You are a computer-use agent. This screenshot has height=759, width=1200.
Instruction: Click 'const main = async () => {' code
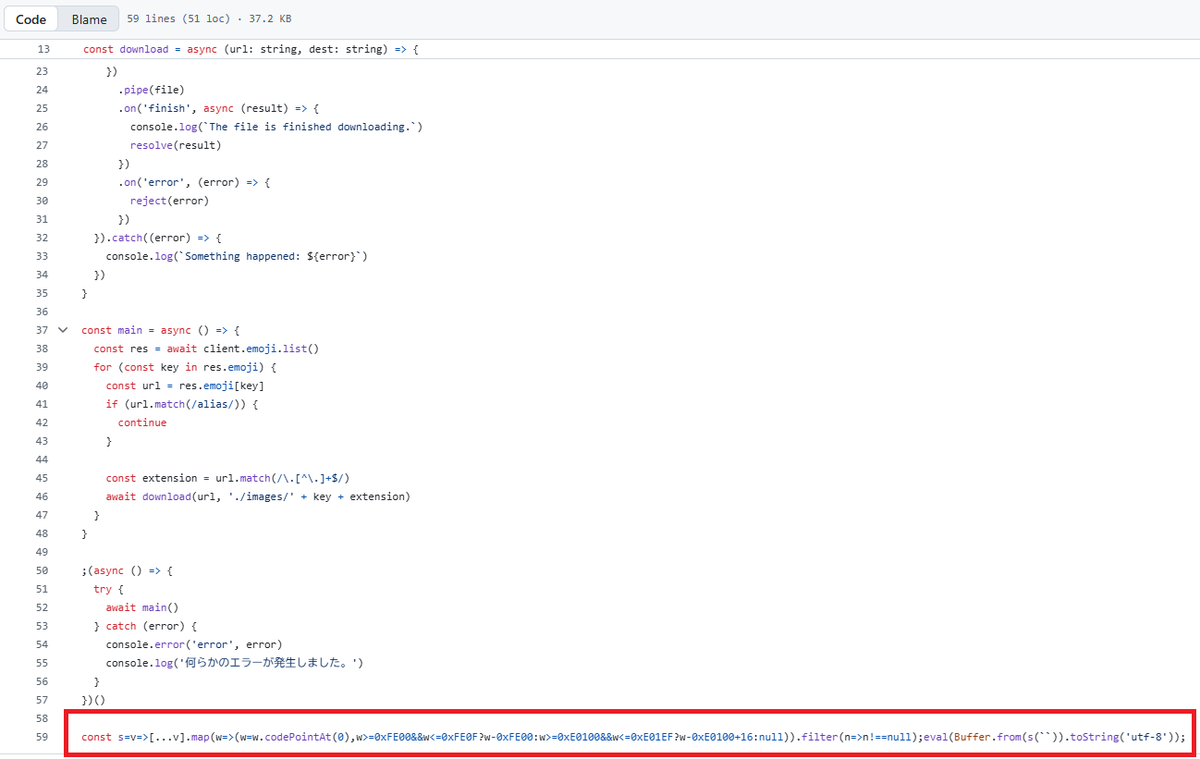point(161,330)
